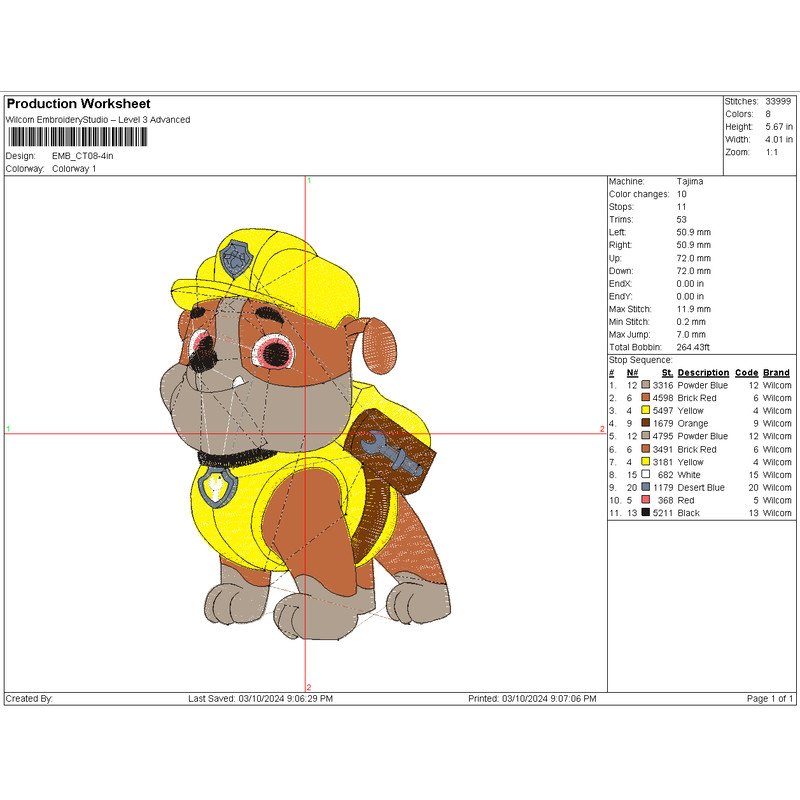Click the Page 1 of 1 footer text

tap(770, 699)
